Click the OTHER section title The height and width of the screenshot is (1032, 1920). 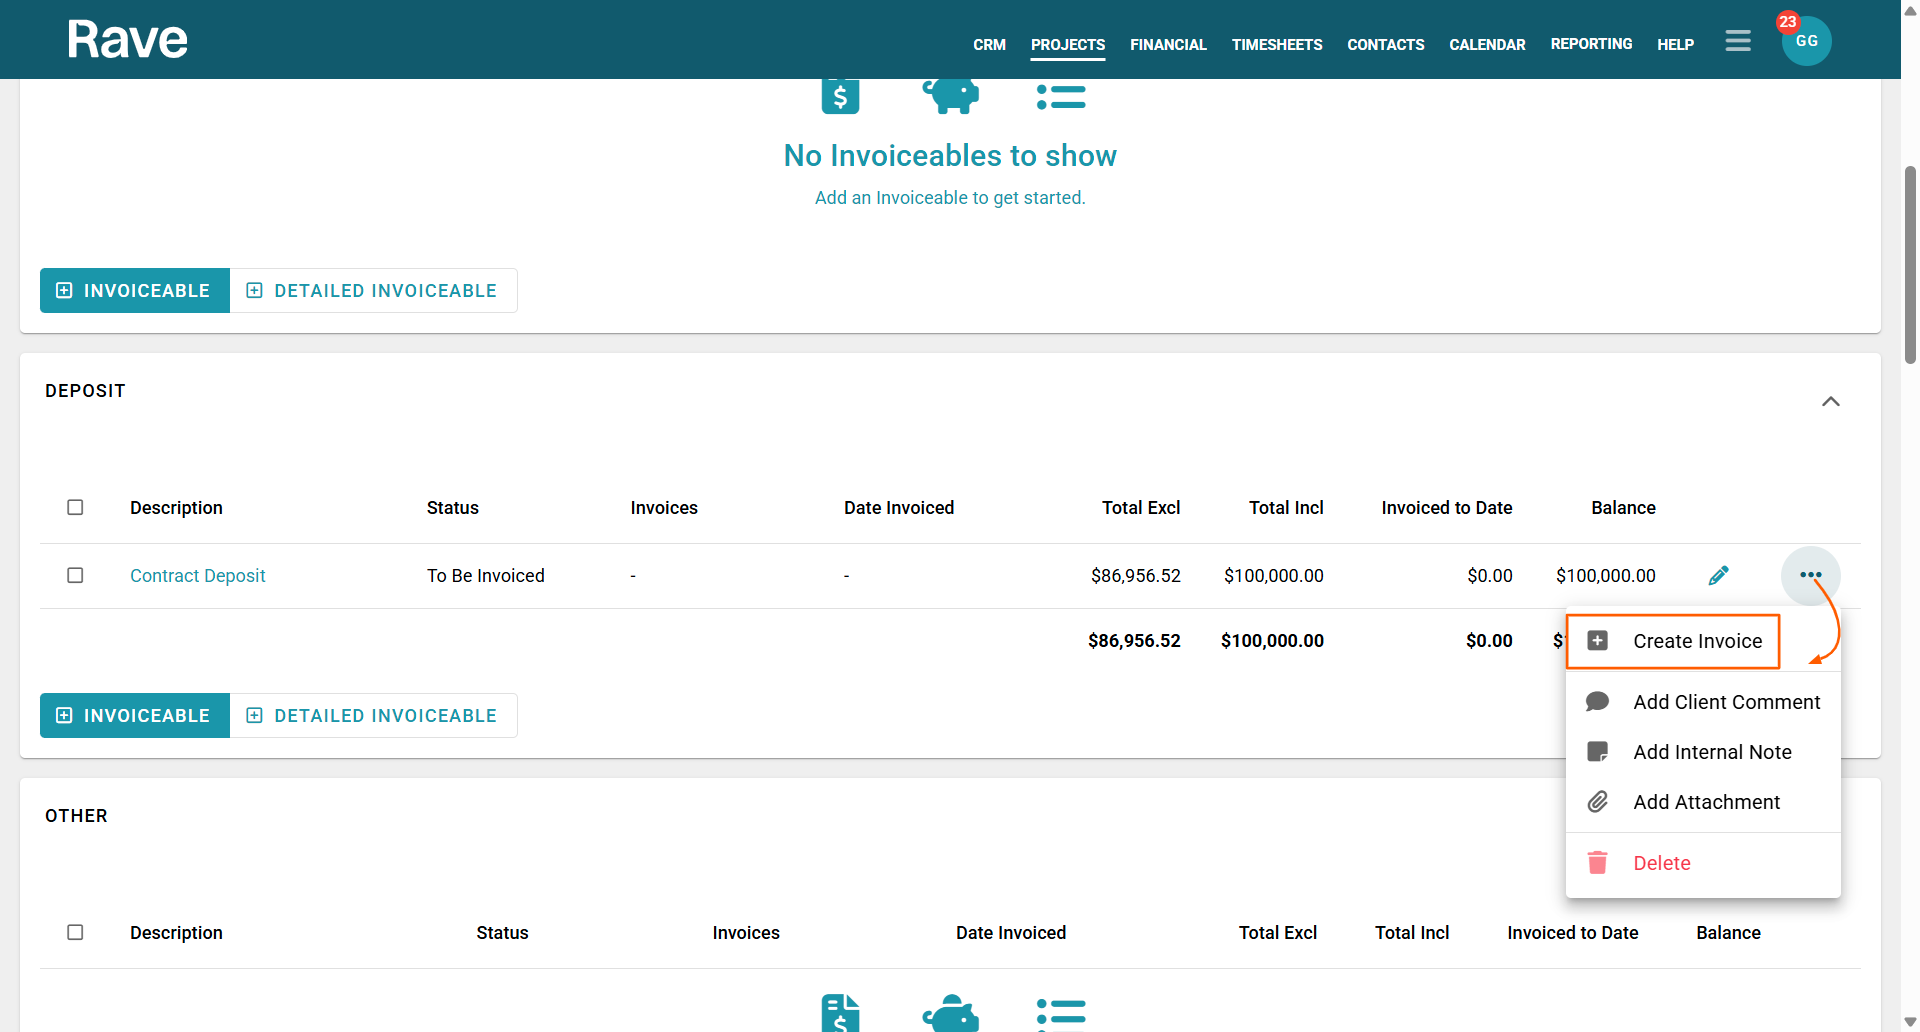pyautogui.click(x=76, y=815)
